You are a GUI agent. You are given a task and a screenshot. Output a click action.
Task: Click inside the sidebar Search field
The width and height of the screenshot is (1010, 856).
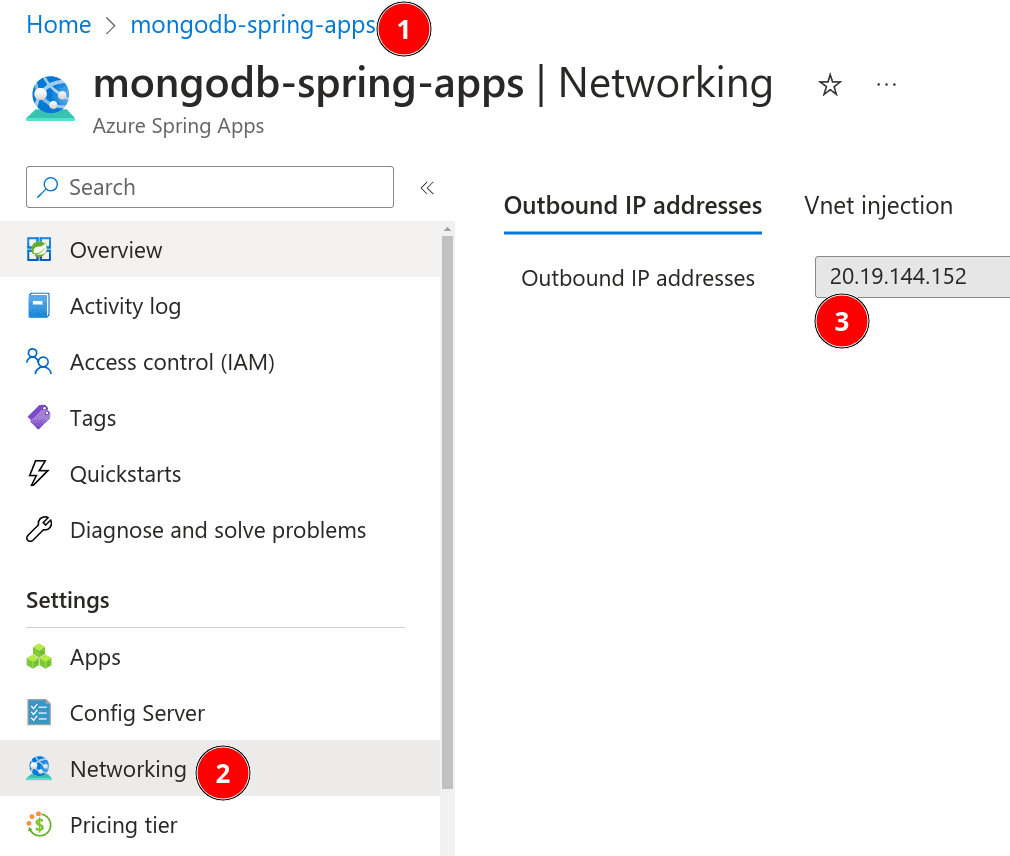pyautogui.click(x=220, y=187)
